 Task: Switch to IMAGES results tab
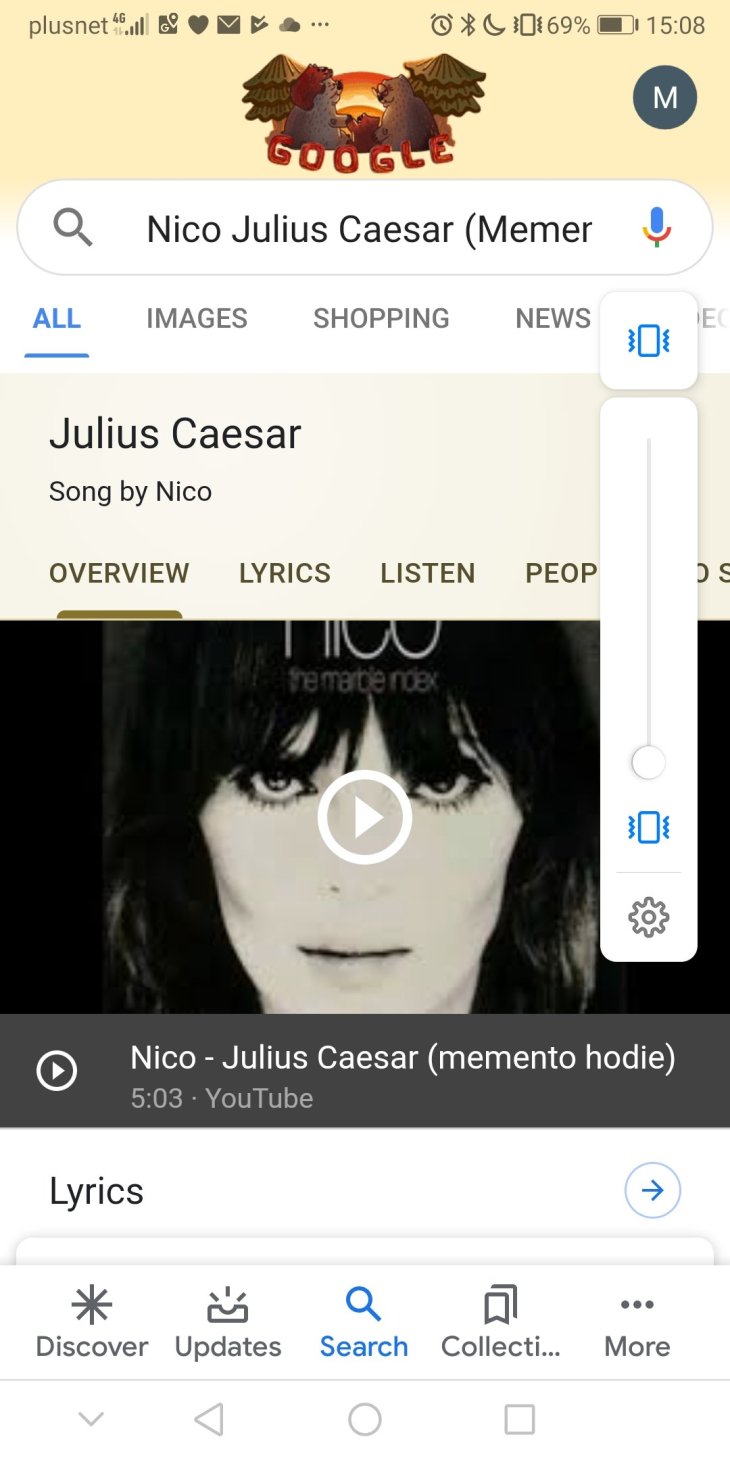click(197, 318)
